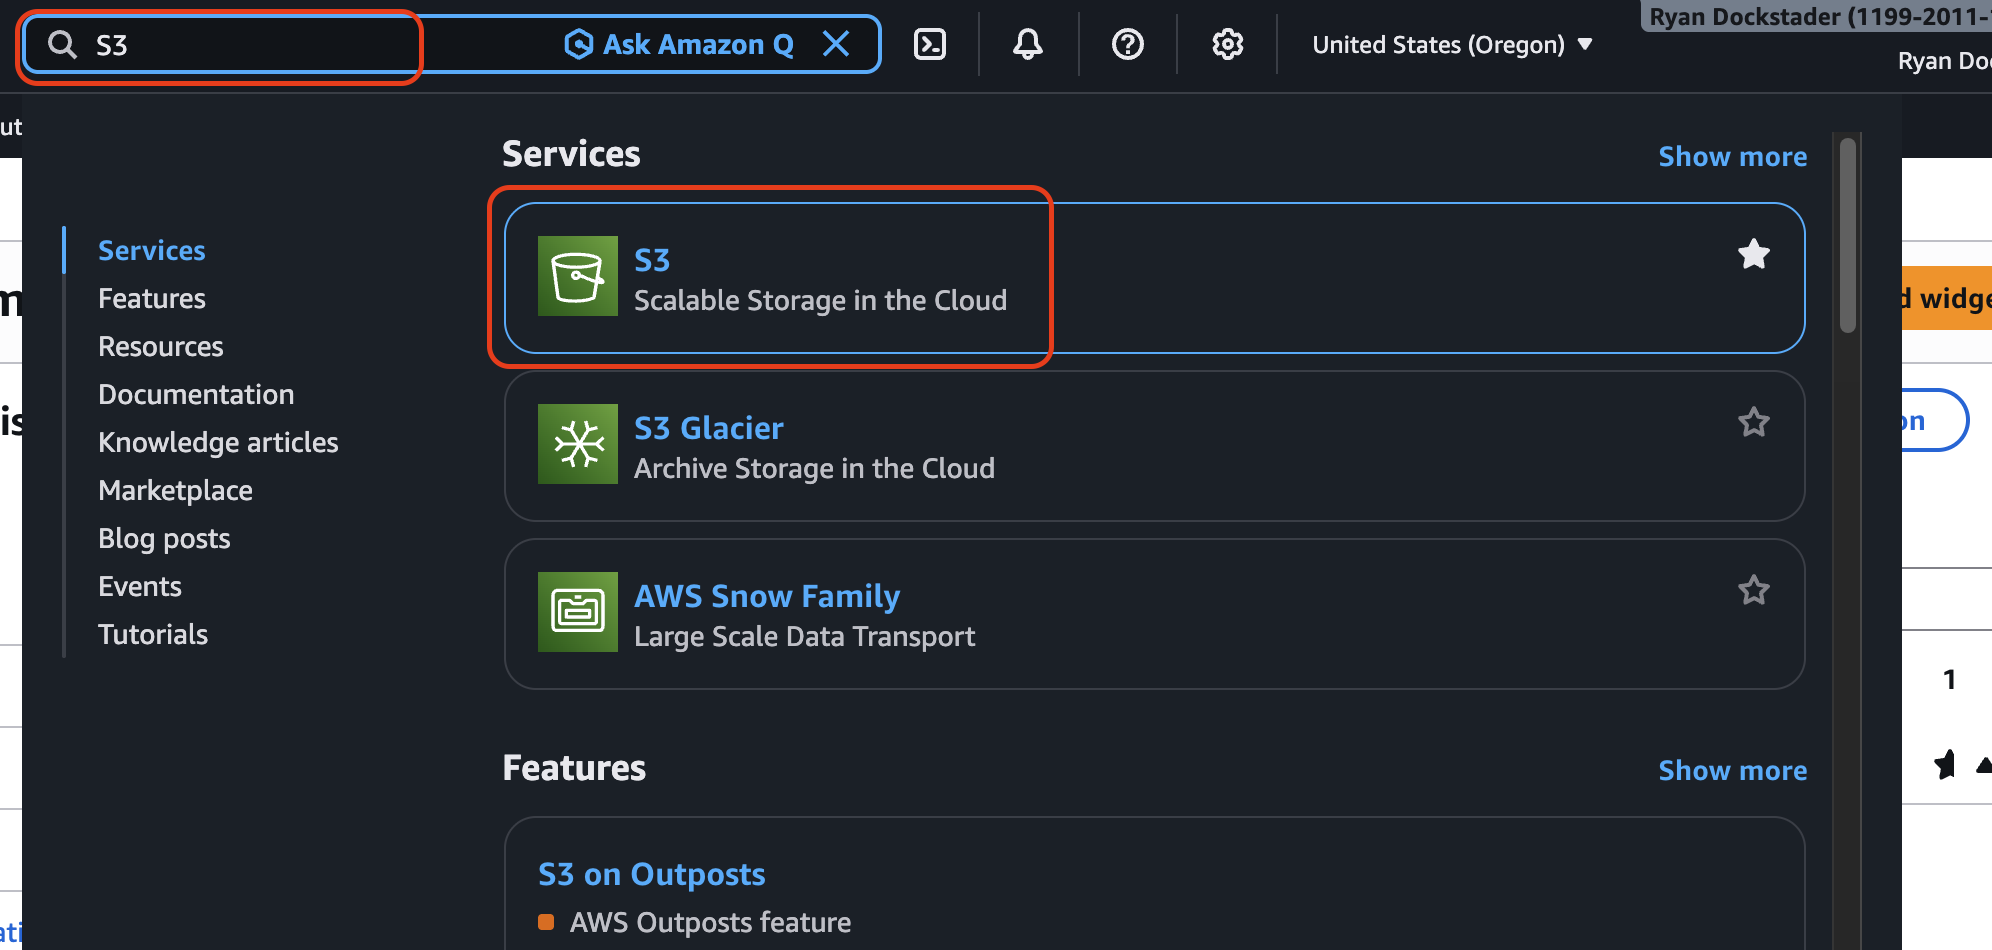Select the Features filter in sidebar

click(152, 298)
